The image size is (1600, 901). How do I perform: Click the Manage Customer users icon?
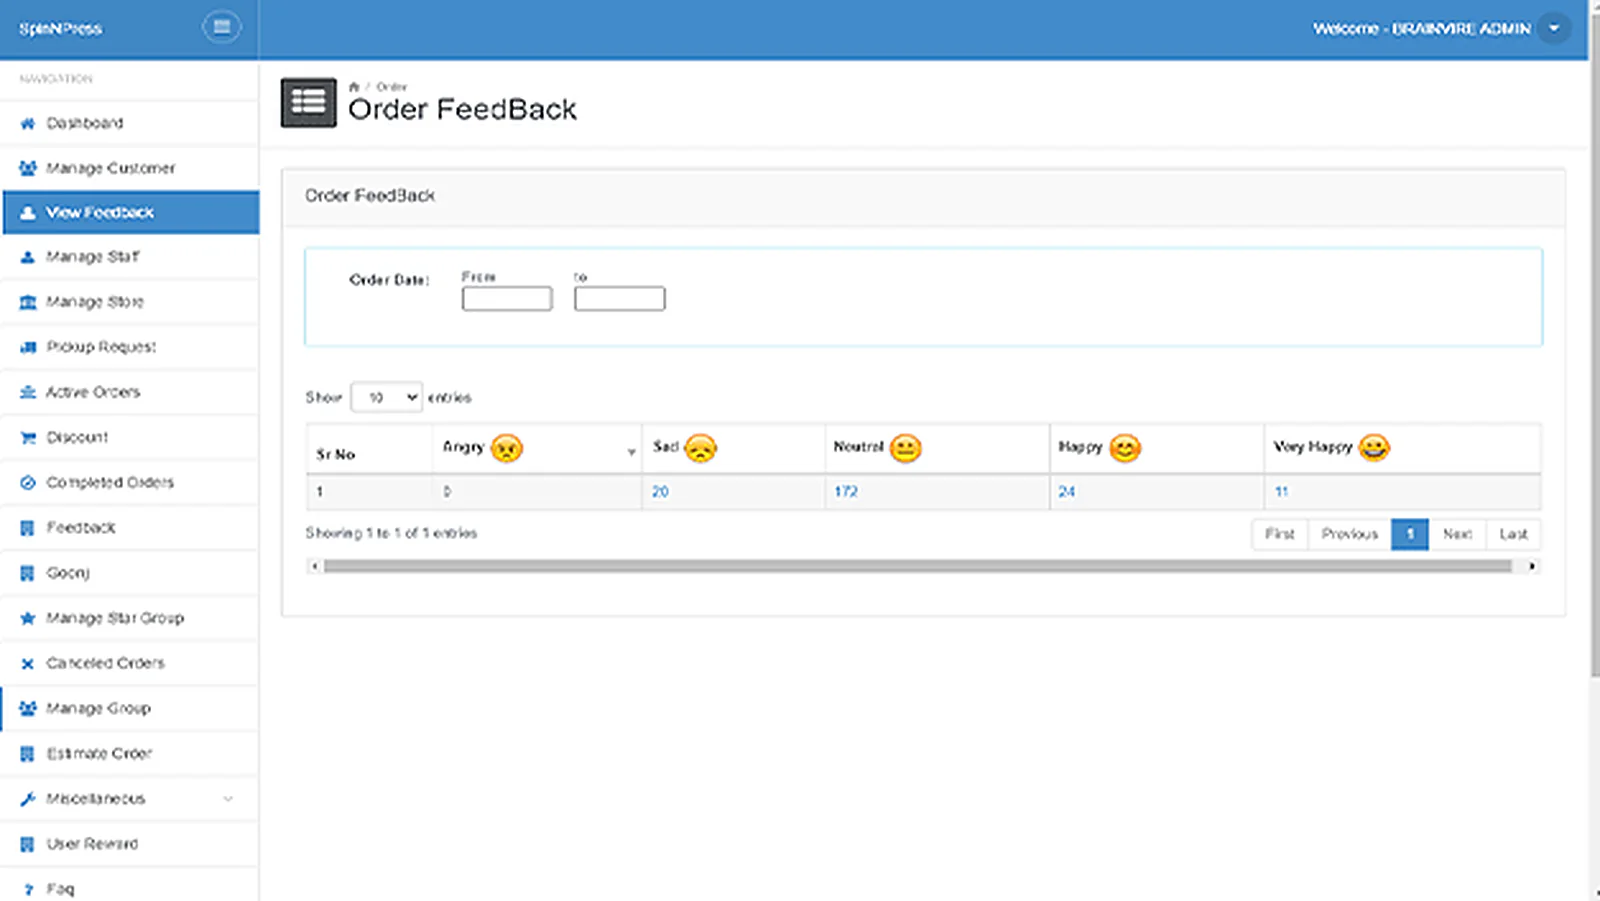point(28,169)
